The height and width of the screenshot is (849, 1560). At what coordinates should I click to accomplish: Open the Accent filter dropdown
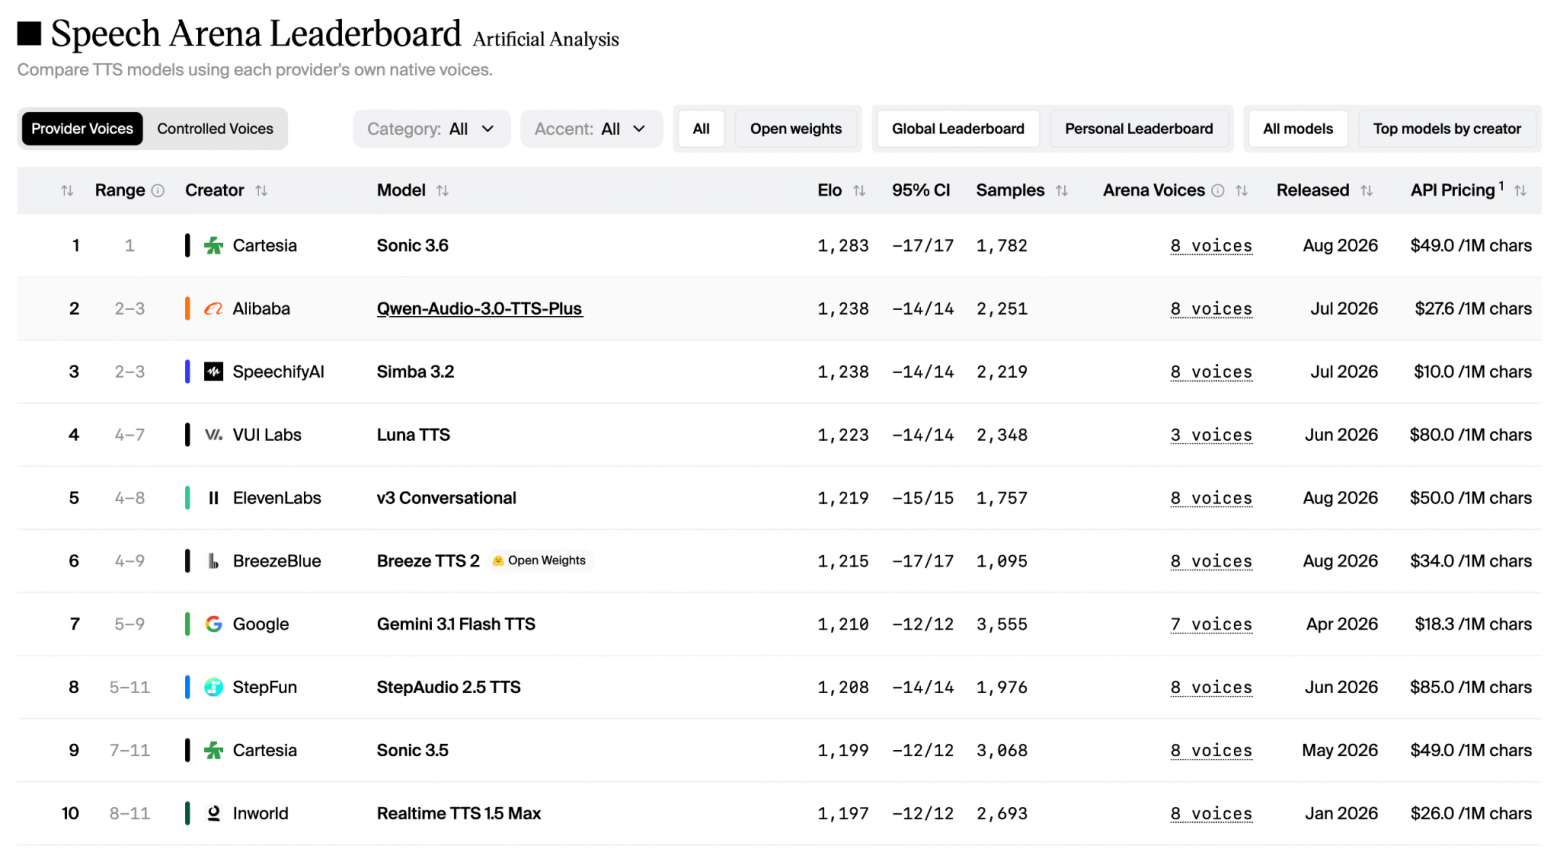click(x=591, y=129)
